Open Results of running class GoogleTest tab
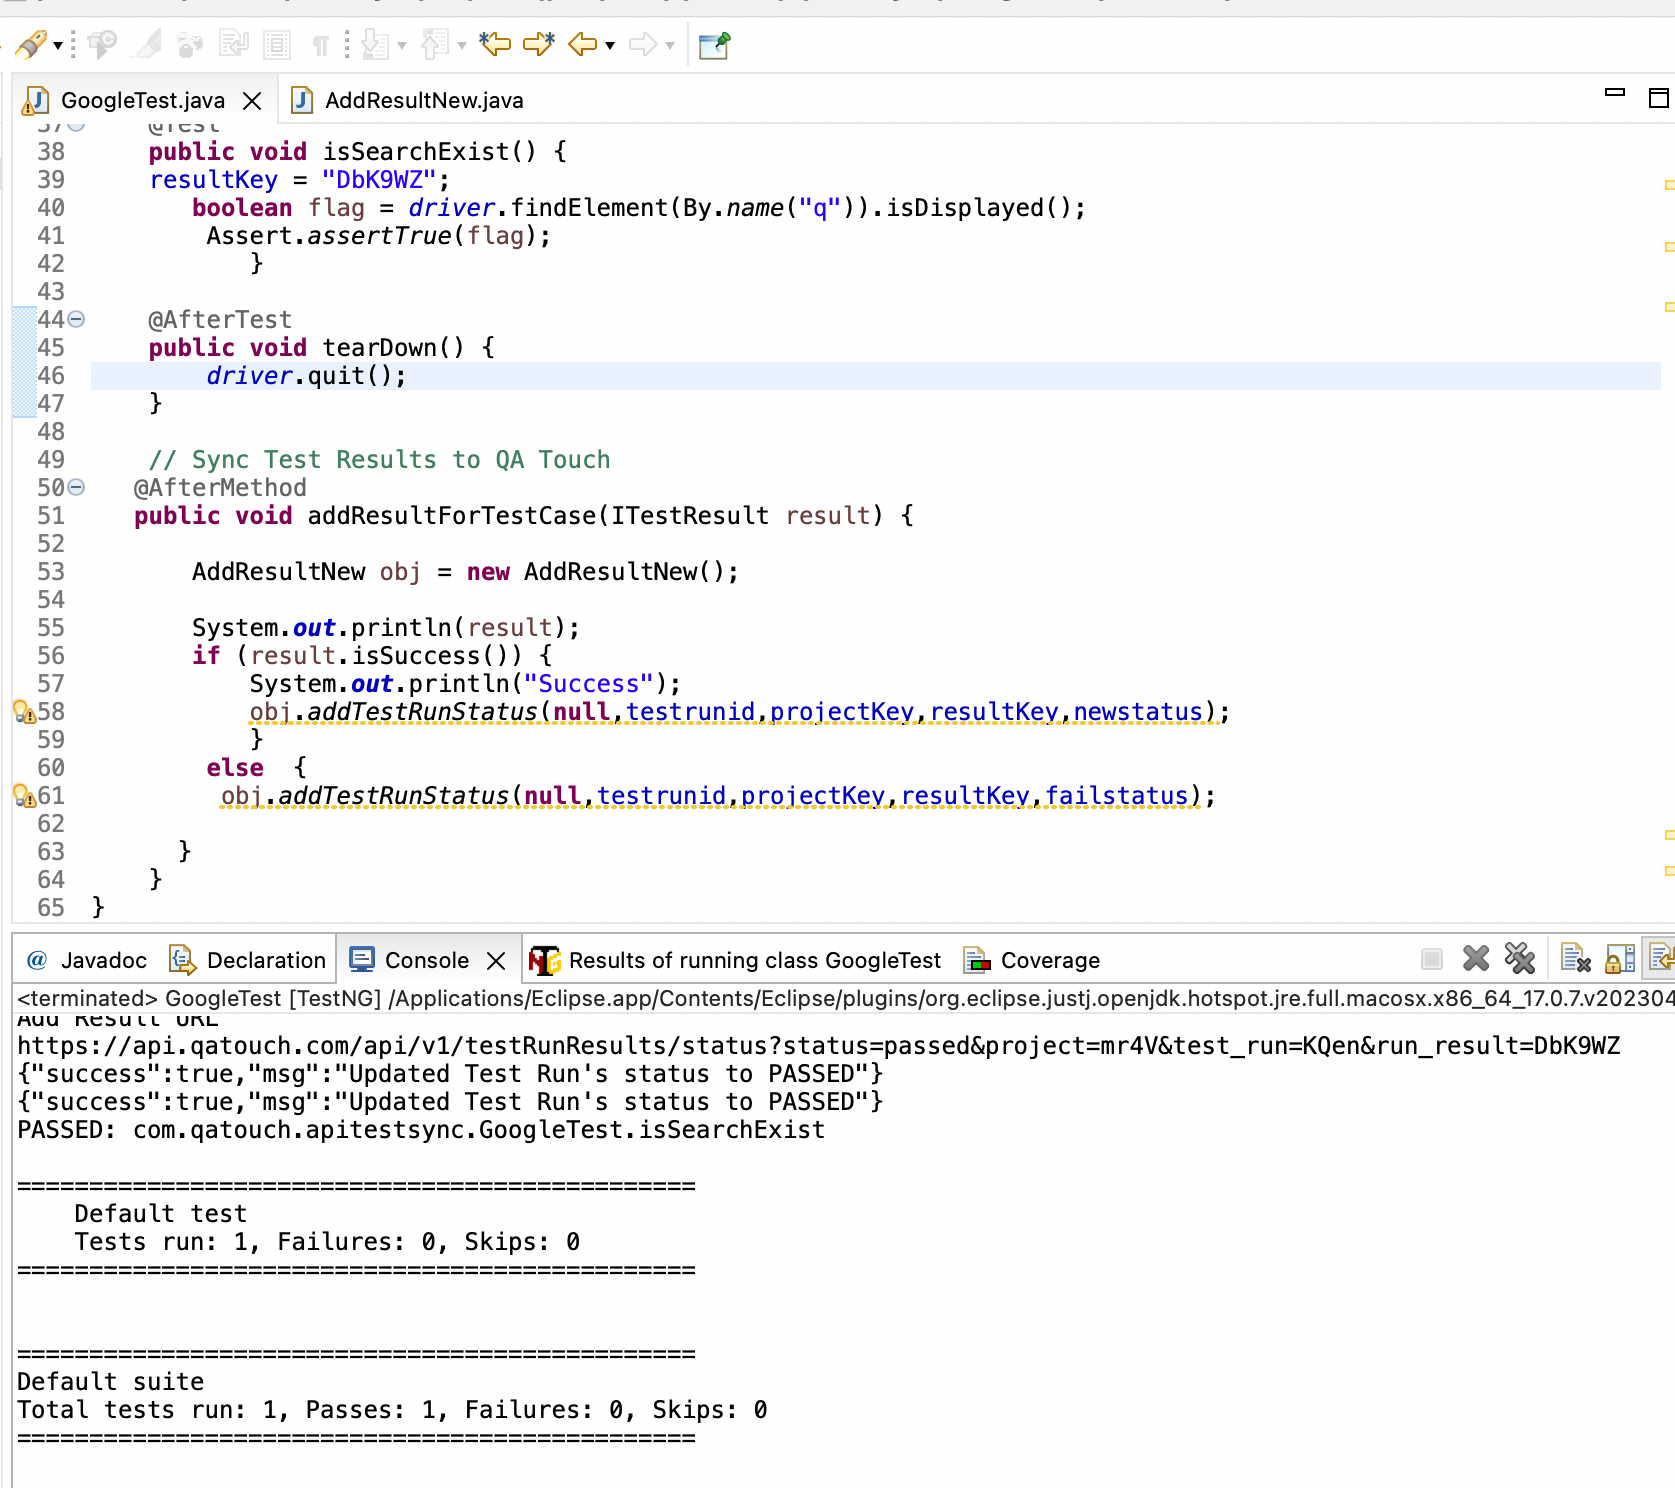Viewport: 1675px width, 1488px height. point(736,960)
